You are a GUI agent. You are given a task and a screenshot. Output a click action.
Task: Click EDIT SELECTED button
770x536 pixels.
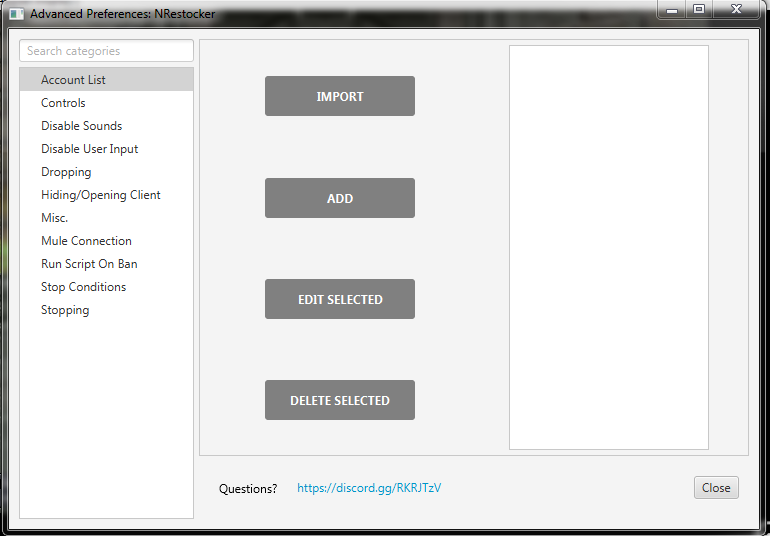pyautogui.click(x=340, y=299)
